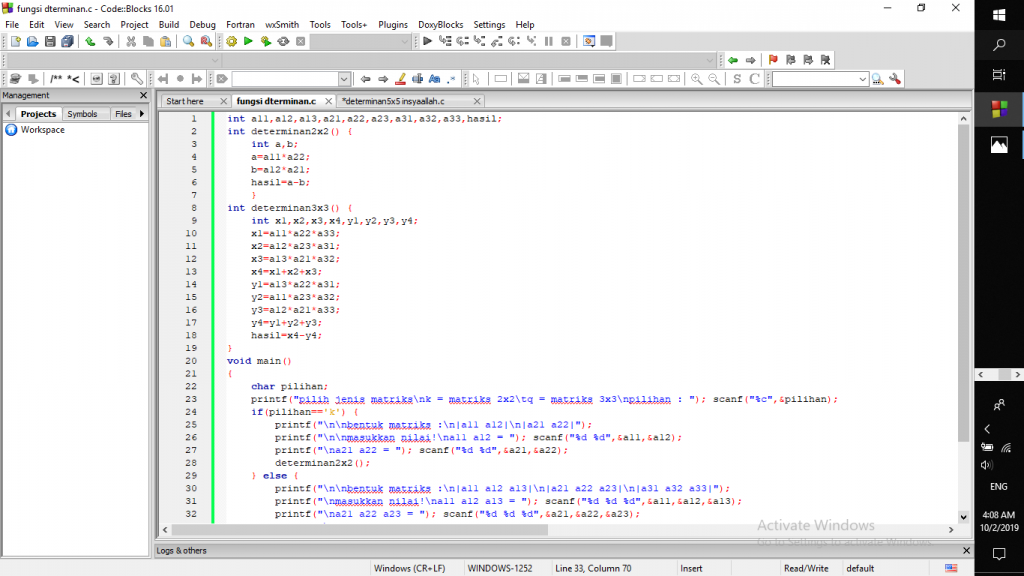Click the Open file folder icon
Viewport: 1024px width, 576px height.
coord(33,42)
